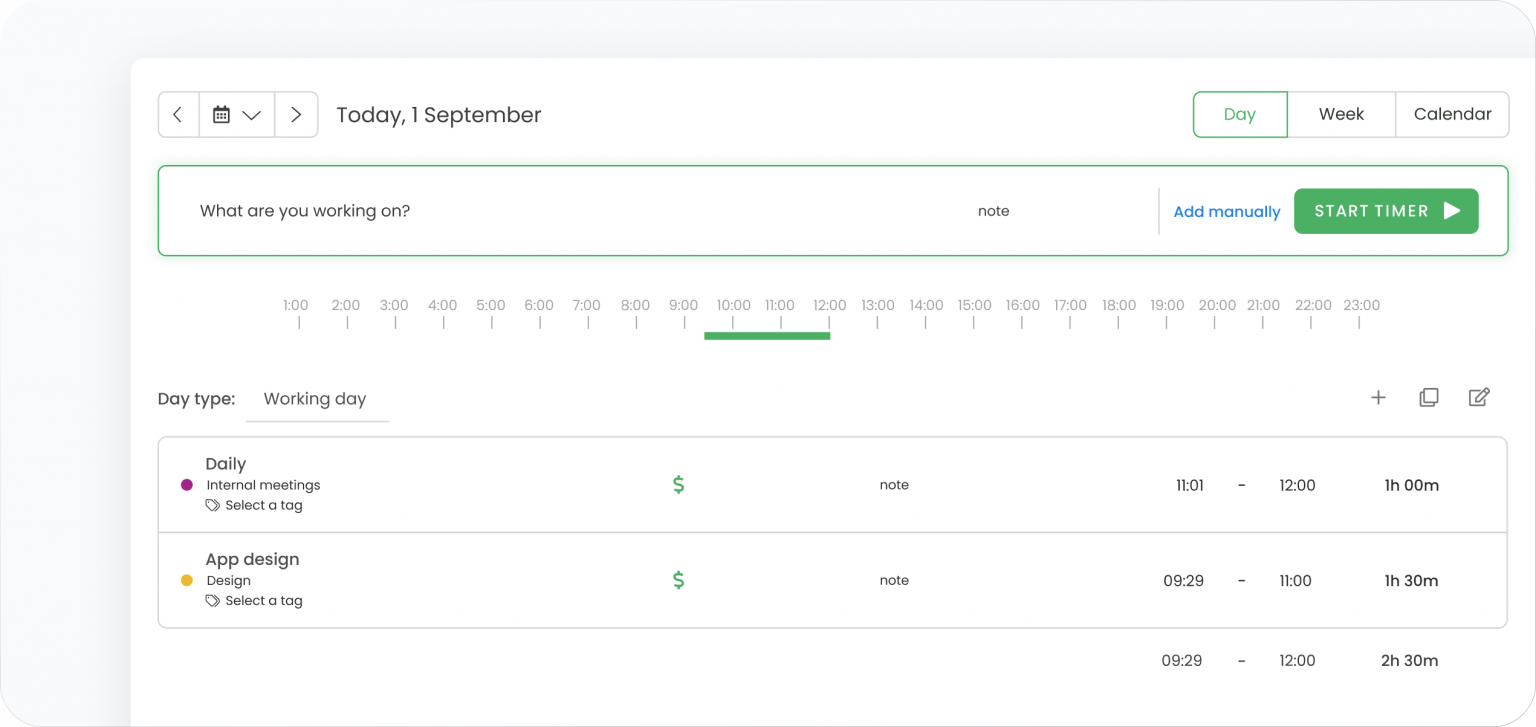The image size is (1536, 727).
Task: Open the Calendar view tab
Action: [1452, 114]
